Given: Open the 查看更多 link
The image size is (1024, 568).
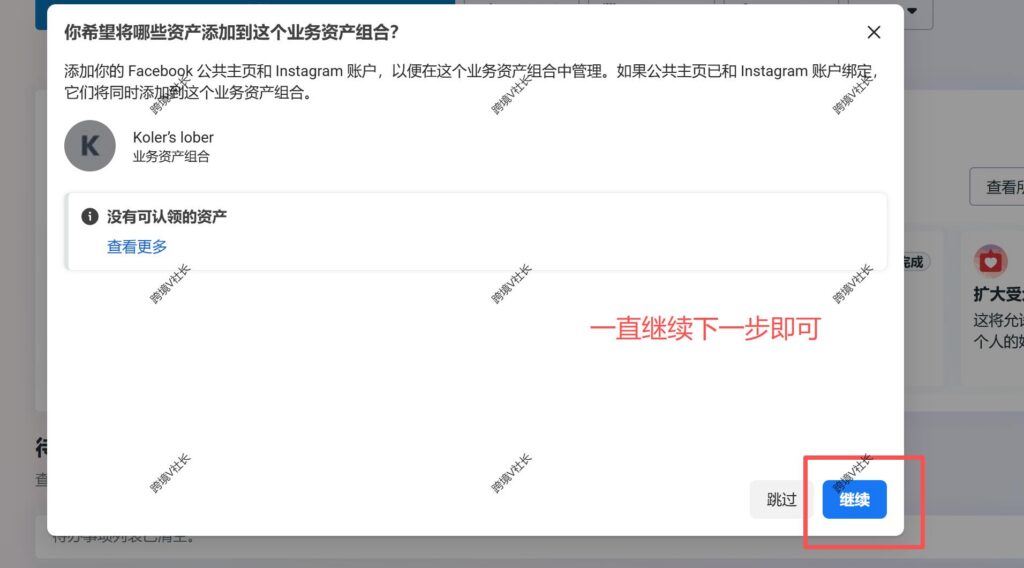Looking at the screenshot, I should click(x=137, y=247).
